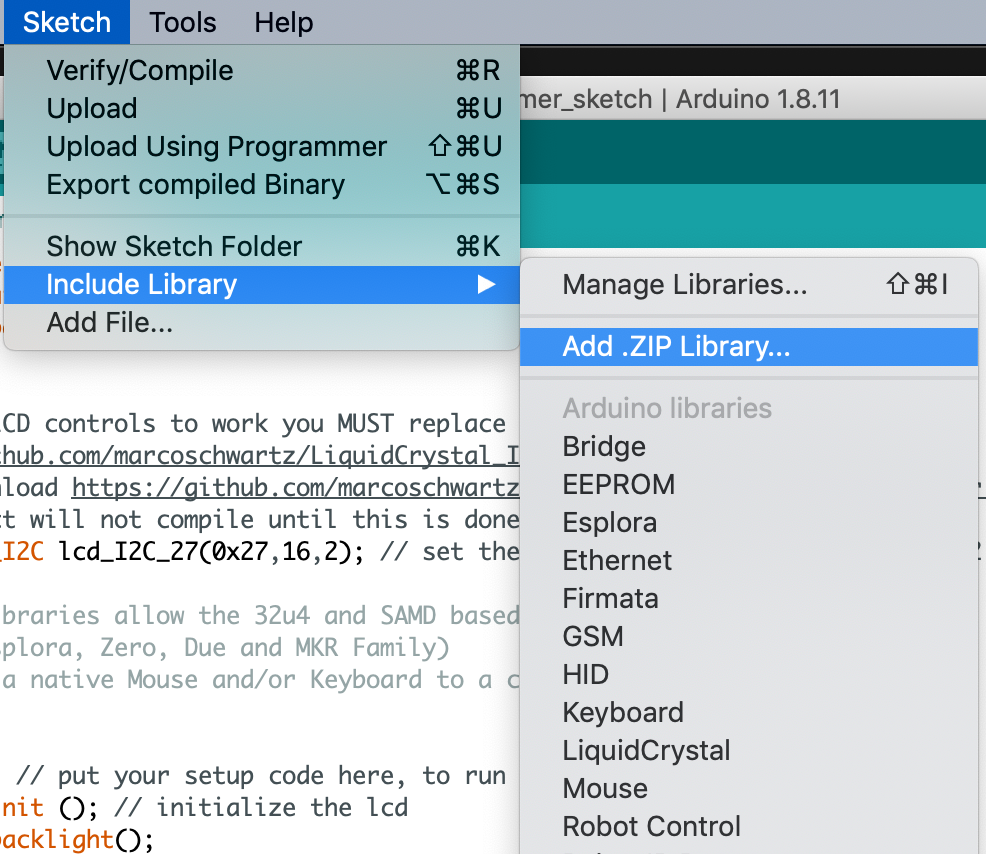Open the Tools menu

tap(182, 22)
